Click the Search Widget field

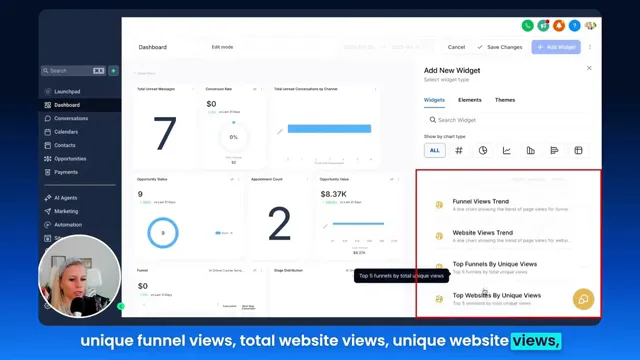point(506,120)
